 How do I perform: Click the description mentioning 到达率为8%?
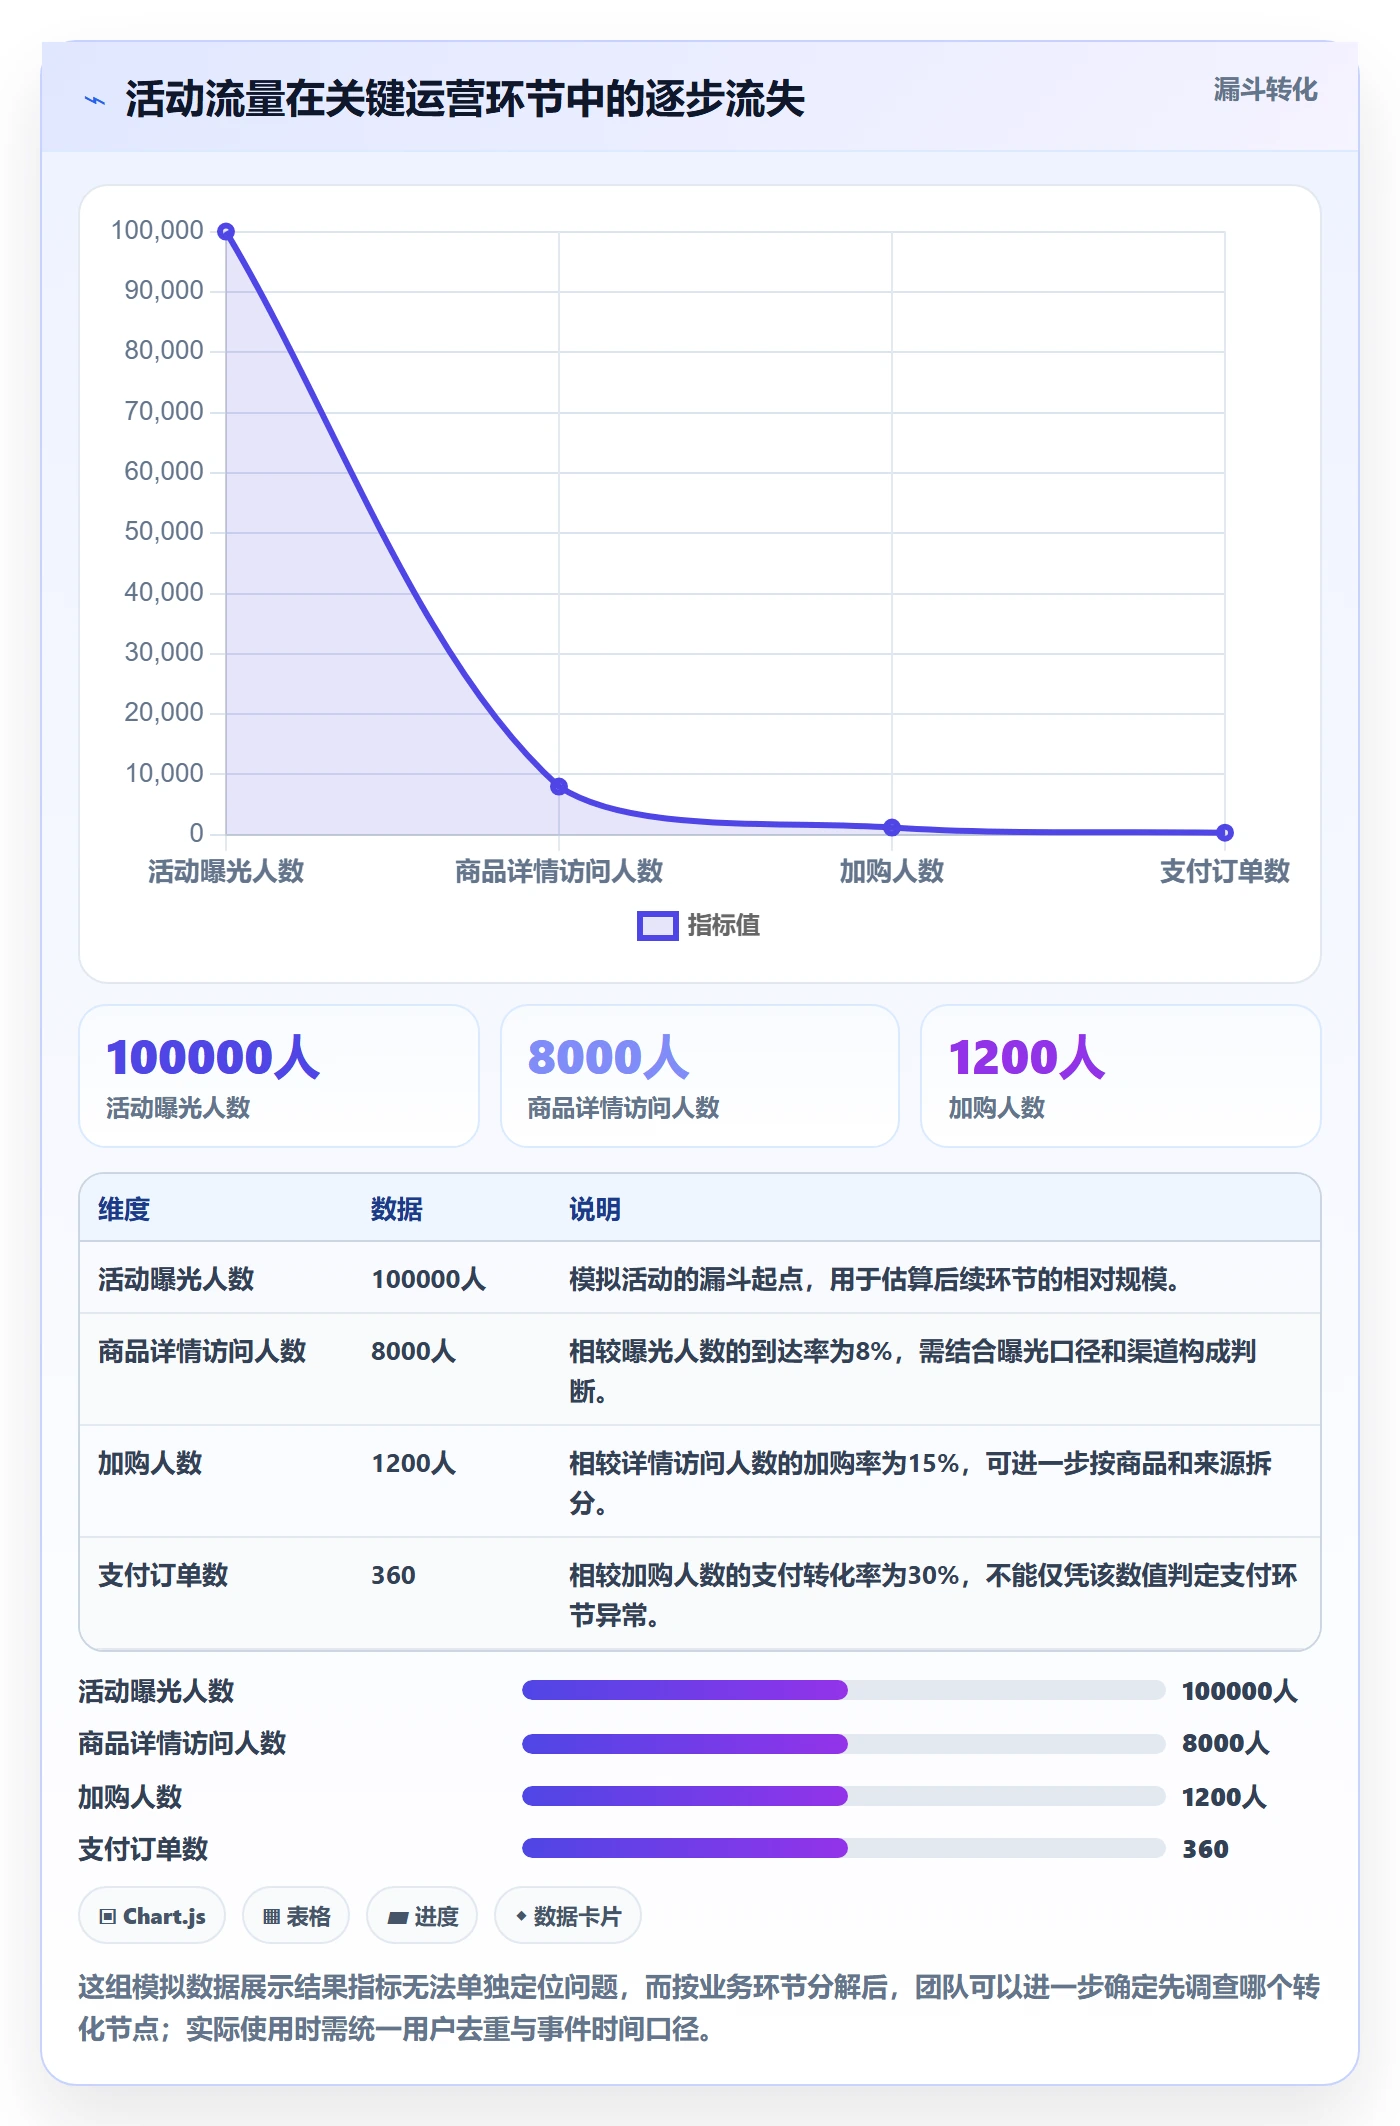(x=912, y=1371)
